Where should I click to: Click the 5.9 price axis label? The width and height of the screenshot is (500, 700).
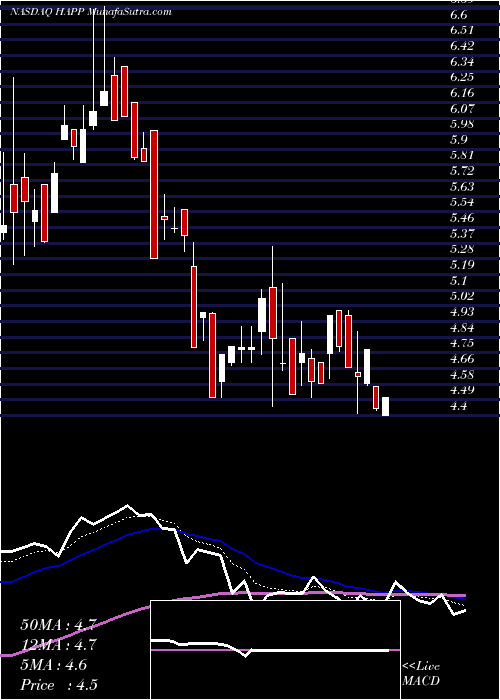pyautogui.click(x=460, y=140)
